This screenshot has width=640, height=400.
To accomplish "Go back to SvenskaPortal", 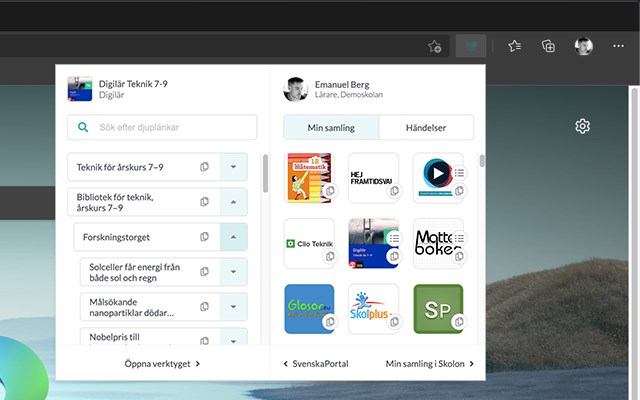I will [316, 364].
